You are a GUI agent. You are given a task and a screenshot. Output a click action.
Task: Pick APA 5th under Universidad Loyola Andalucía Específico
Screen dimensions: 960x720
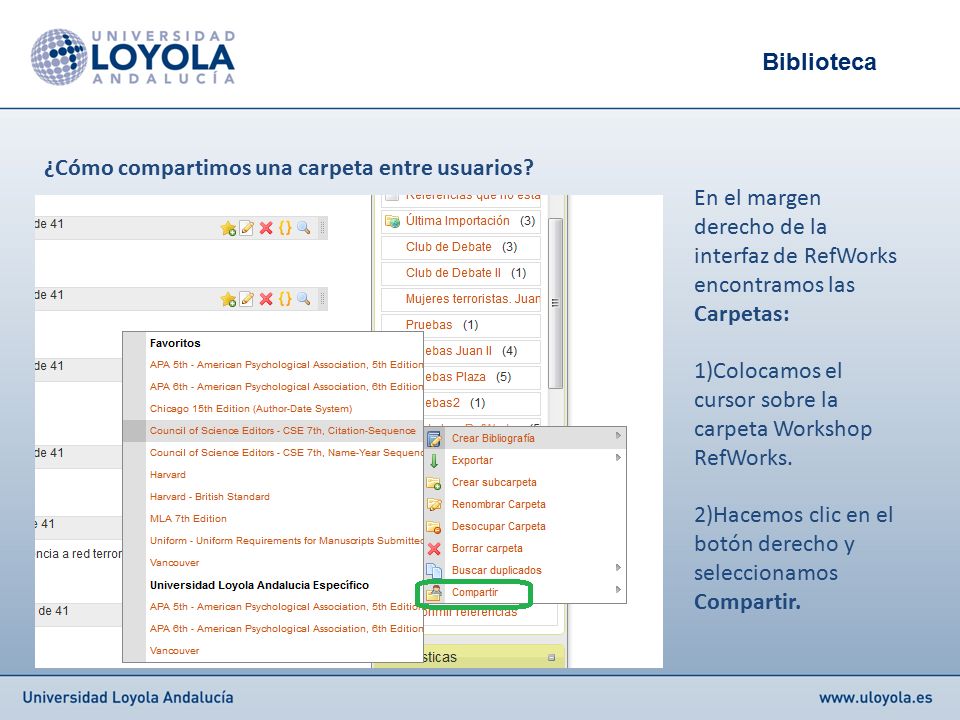click(286, 607)
